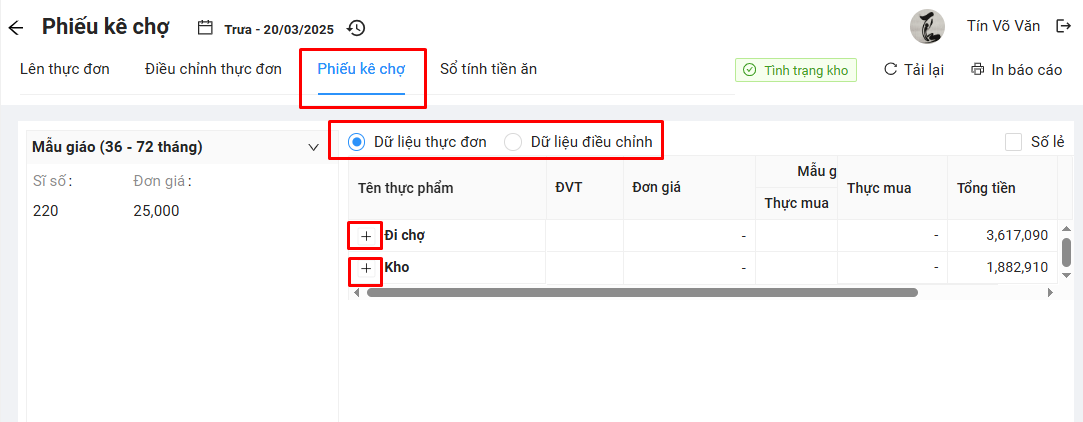Select the Dữ liệu điều chỉnh radio button
Image resolution: width=1083 pixels, height=422 pixels.
tap(513, 142)
